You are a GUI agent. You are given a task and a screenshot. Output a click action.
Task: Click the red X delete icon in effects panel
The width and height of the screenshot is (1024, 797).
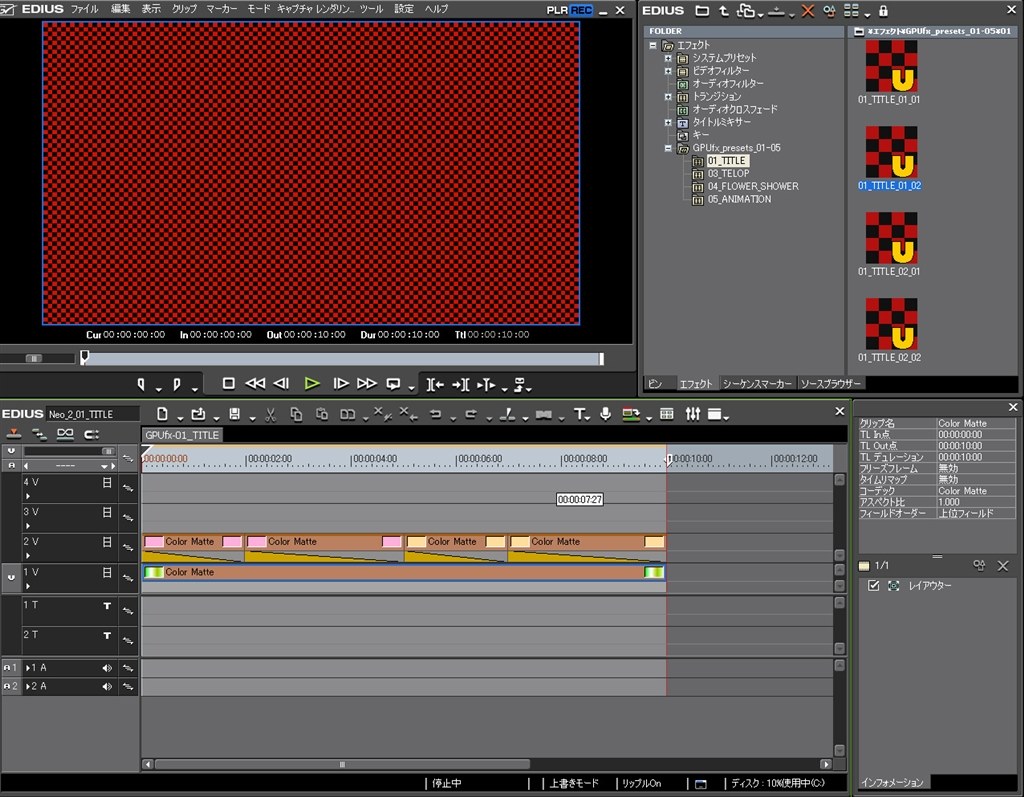[807, 11]
